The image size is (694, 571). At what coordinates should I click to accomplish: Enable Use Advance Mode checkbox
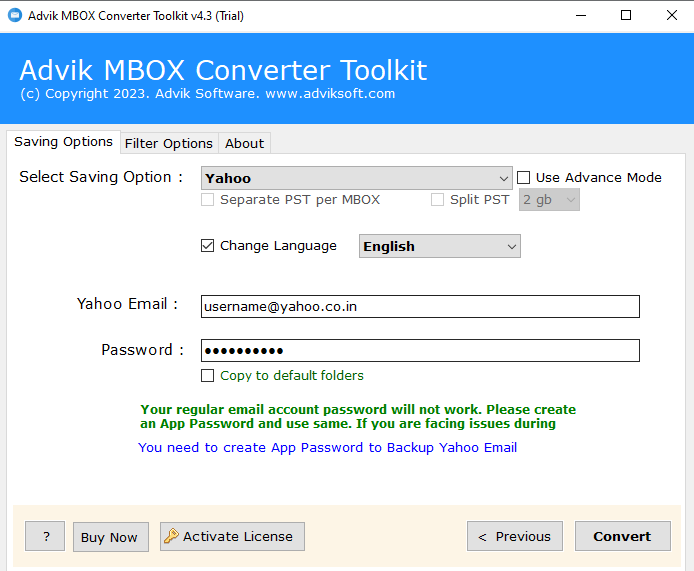(x=524, y=177)
